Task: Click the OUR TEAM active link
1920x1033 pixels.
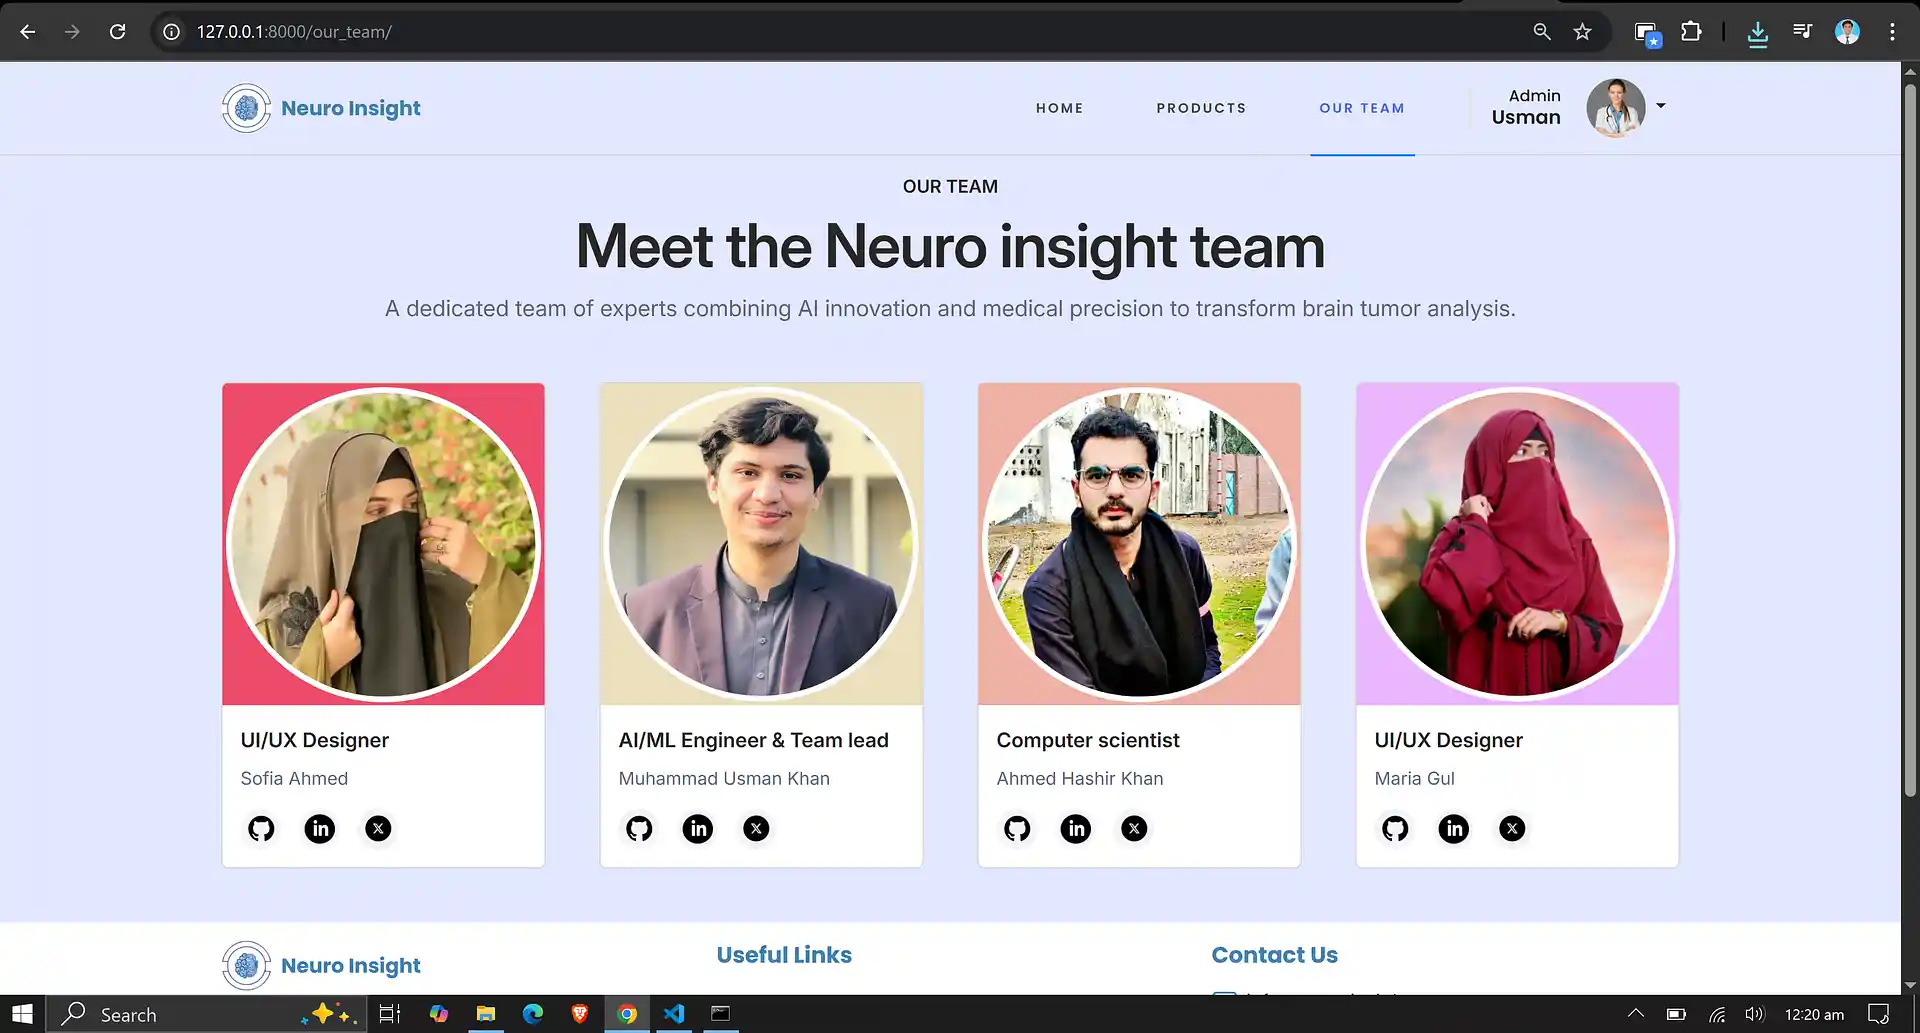Action: (1362, 108)
